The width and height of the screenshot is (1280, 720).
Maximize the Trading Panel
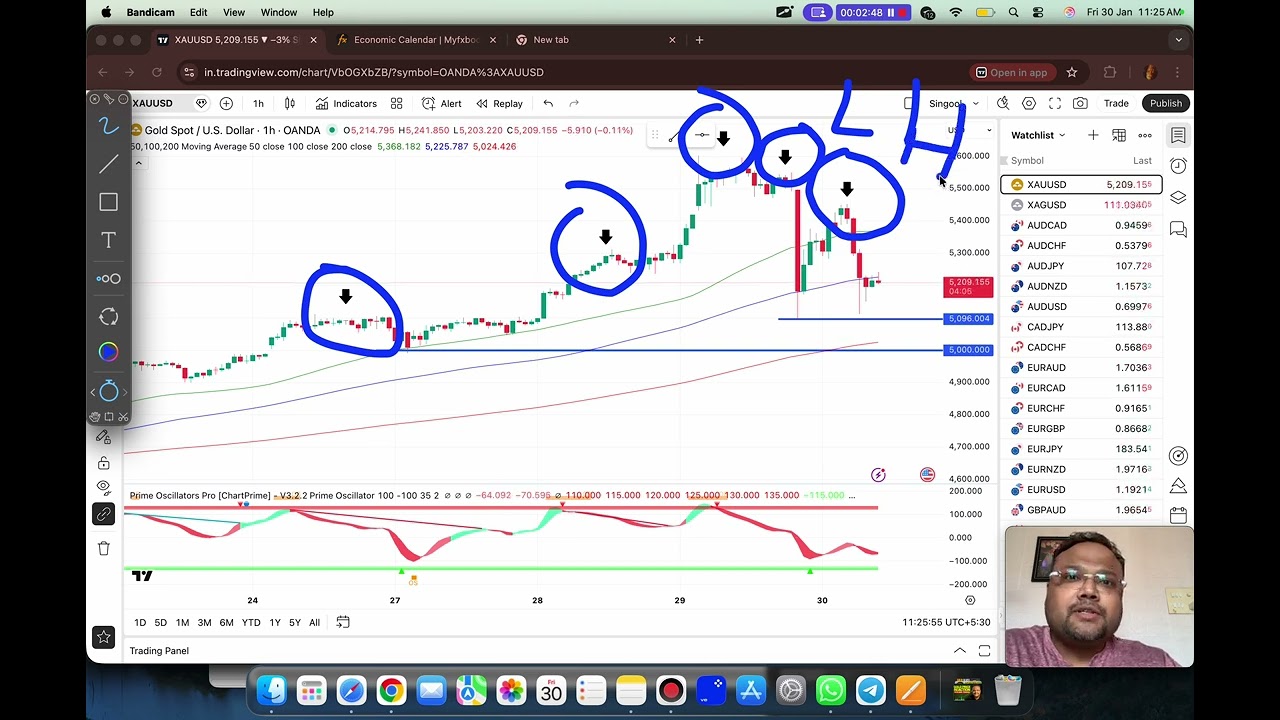coord(984,651)
